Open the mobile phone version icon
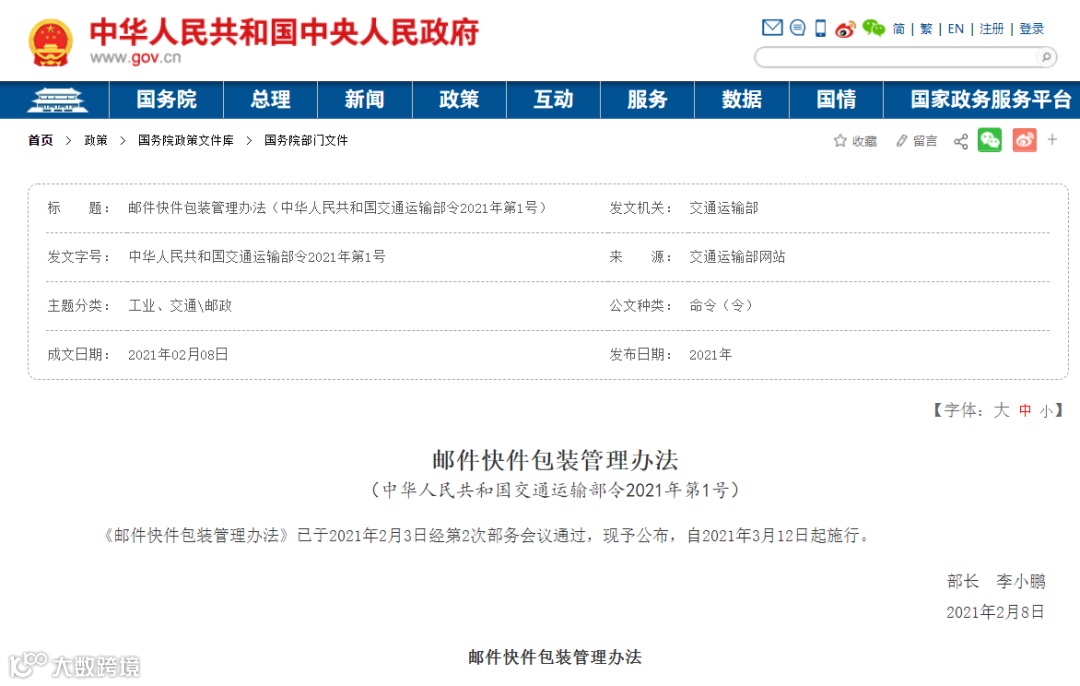This screenshot has height=686, width=1080. [820, 28]
